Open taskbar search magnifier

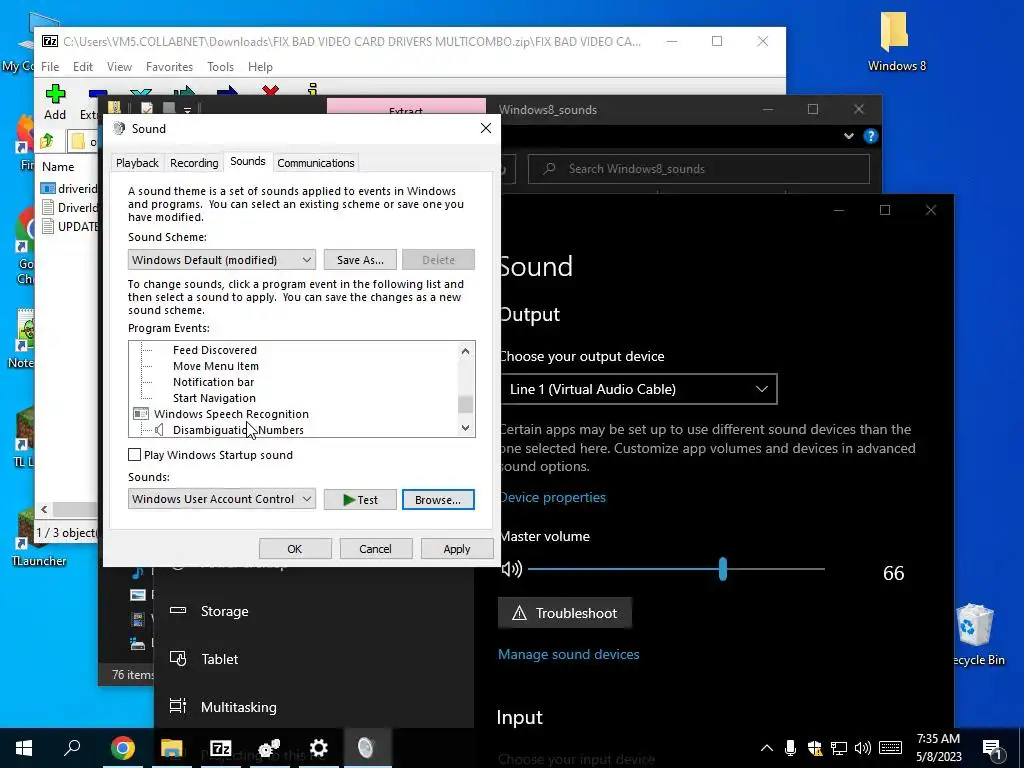coord(72,748)
